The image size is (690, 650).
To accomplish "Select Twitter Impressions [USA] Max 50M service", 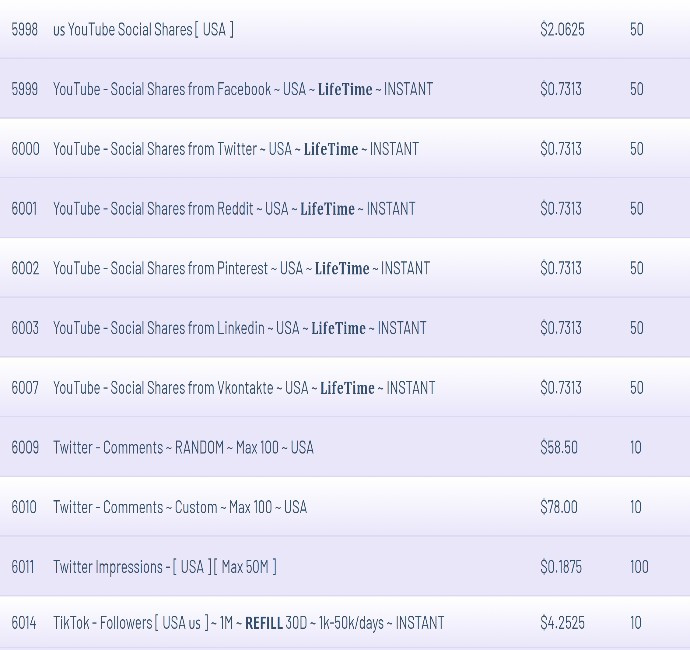I will (x=165, y=567).
